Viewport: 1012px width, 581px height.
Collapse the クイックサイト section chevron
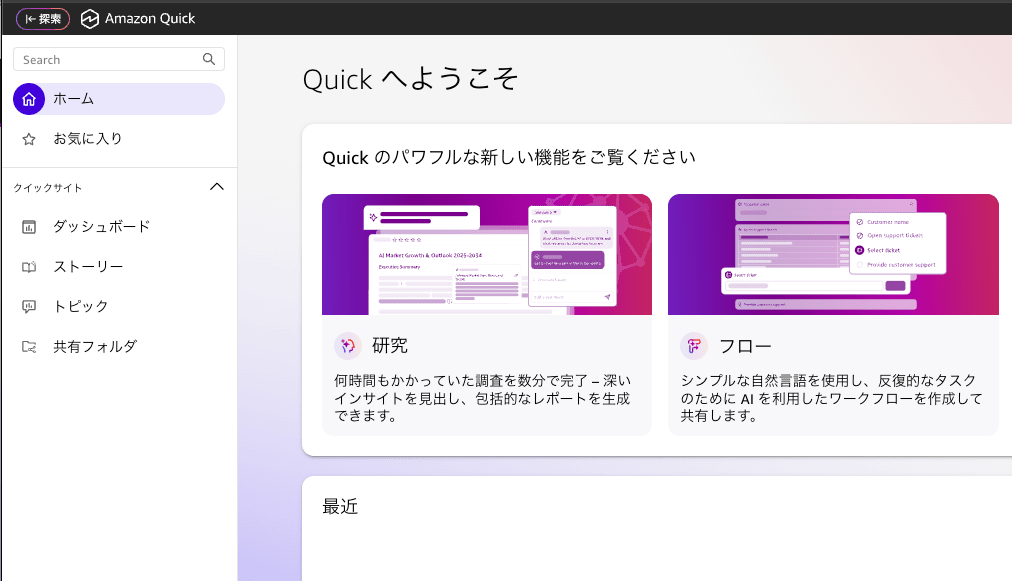click(x=217, y=187)
